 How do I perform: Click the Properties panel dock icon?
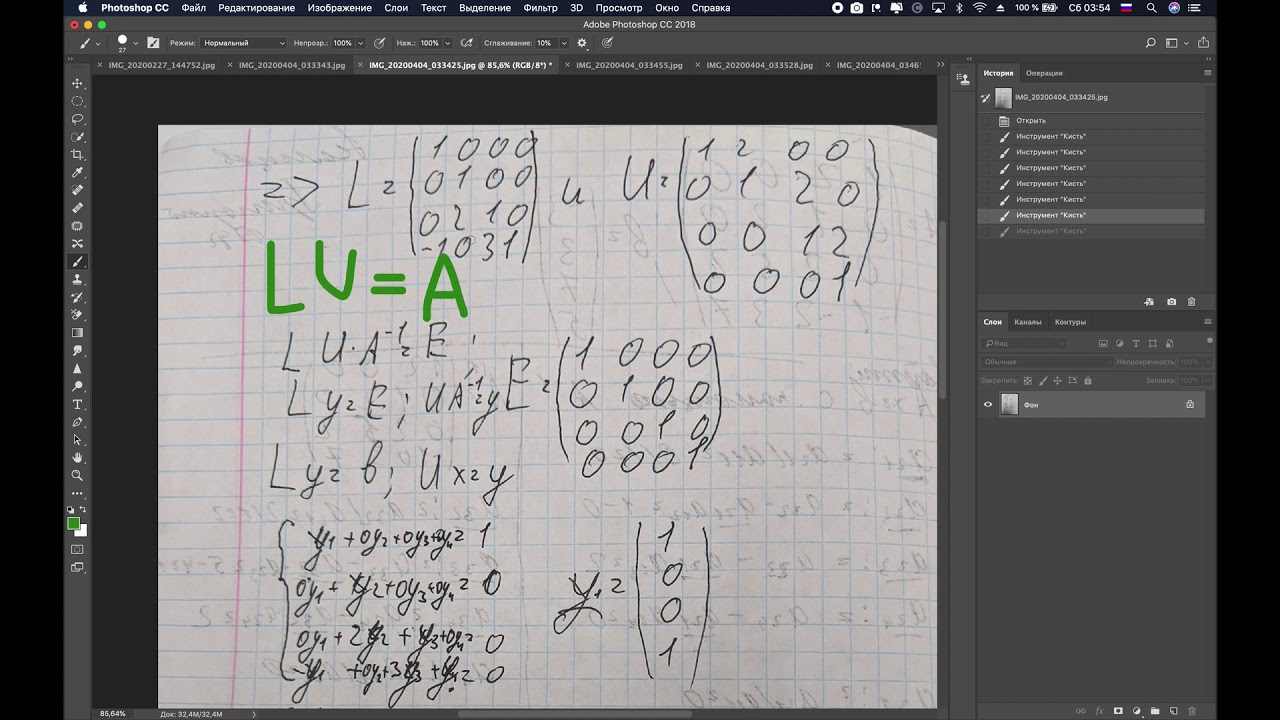pyautogui.click(x=963, y=78)
